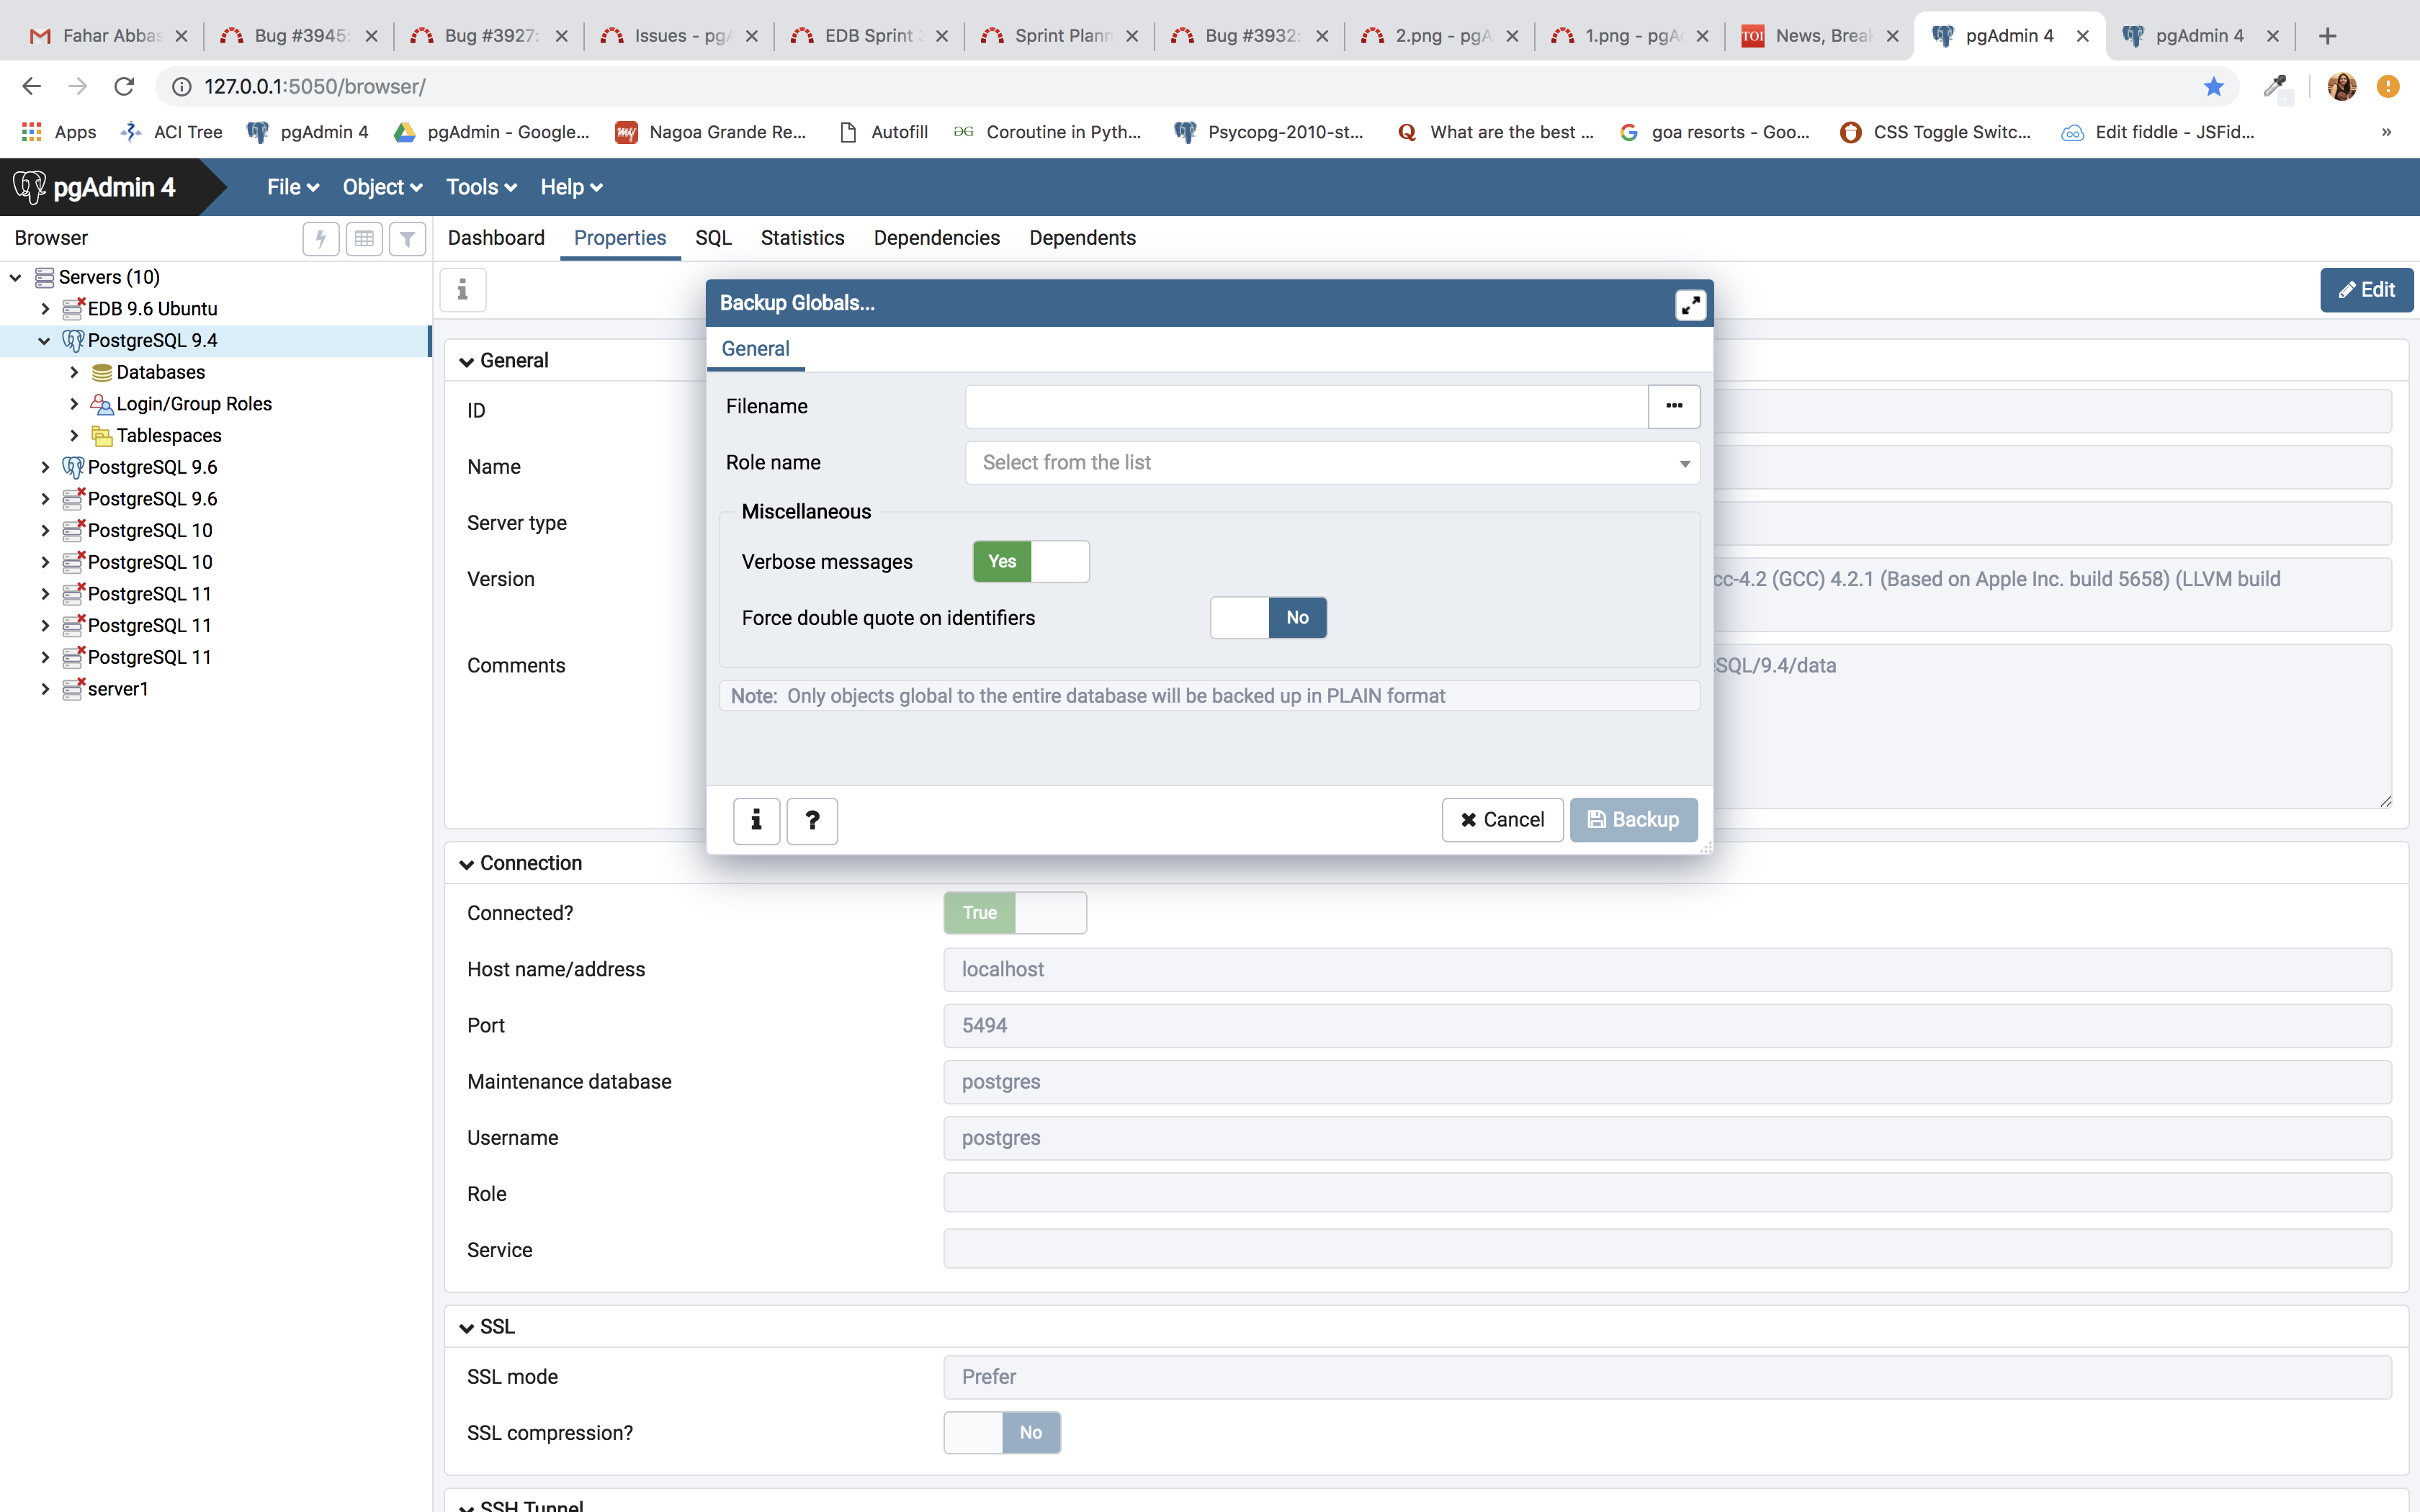Collapse the PostgreSQL 9.4 server node
This screenshot has width=2420, height=1512.
pyautogui.click(x=44, y=341)
